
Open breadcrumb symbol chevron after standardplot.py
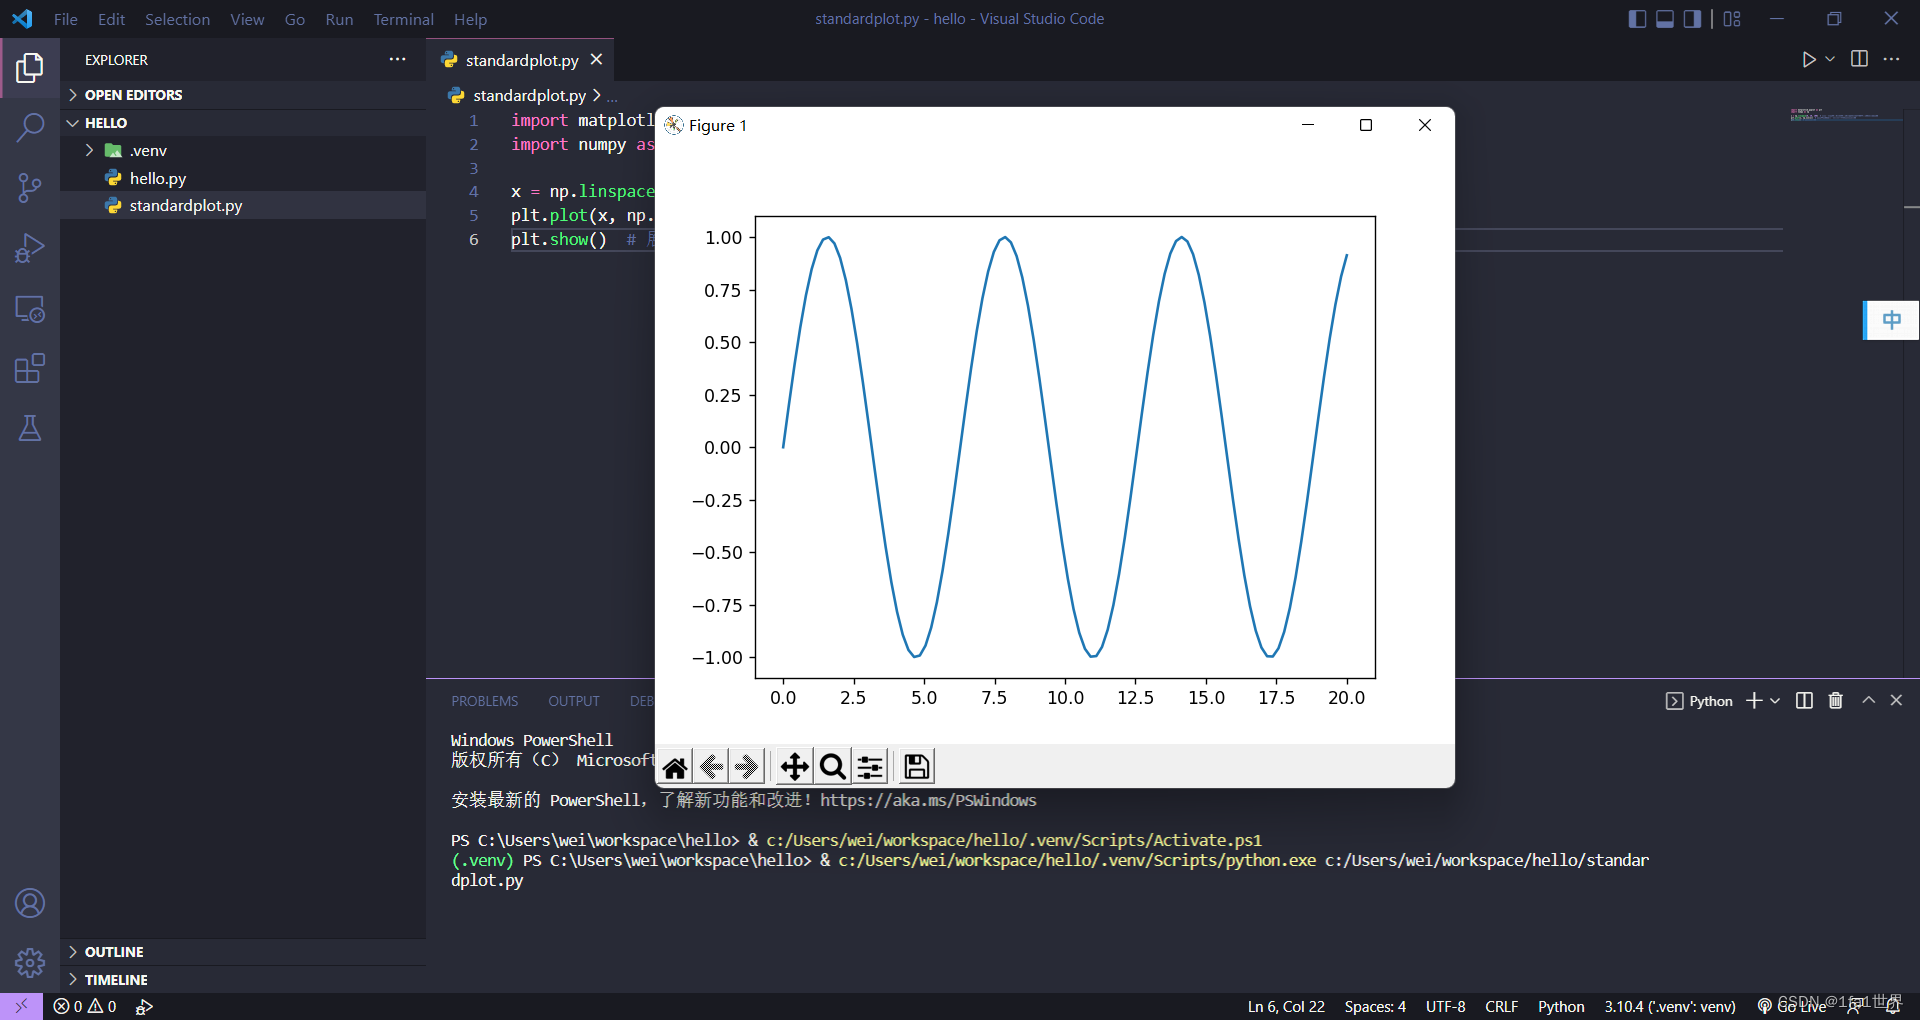(597, 95)
